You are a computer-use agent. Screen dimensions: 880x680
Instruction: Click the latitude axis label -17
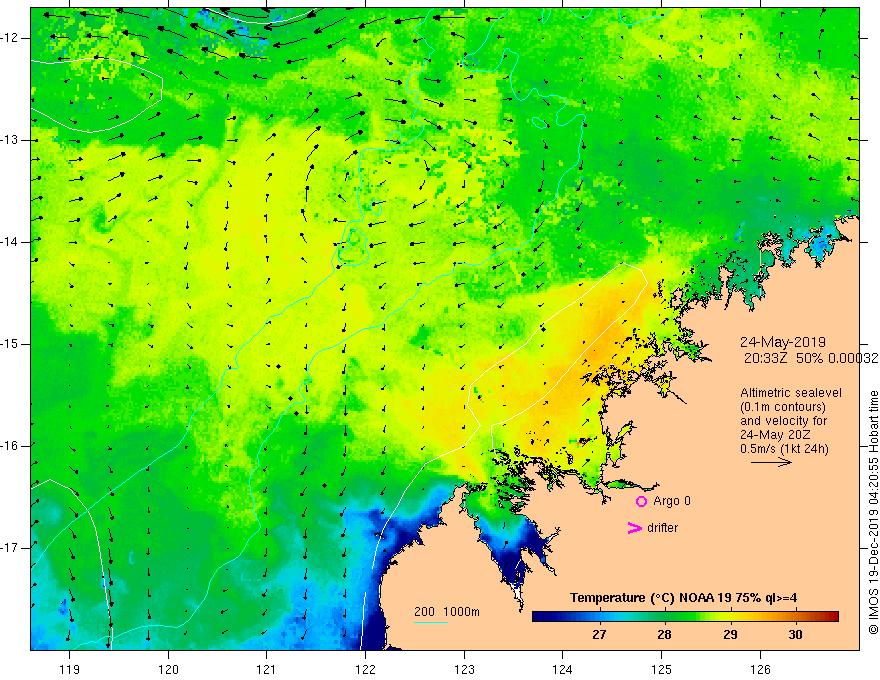(x=10, y=548)
